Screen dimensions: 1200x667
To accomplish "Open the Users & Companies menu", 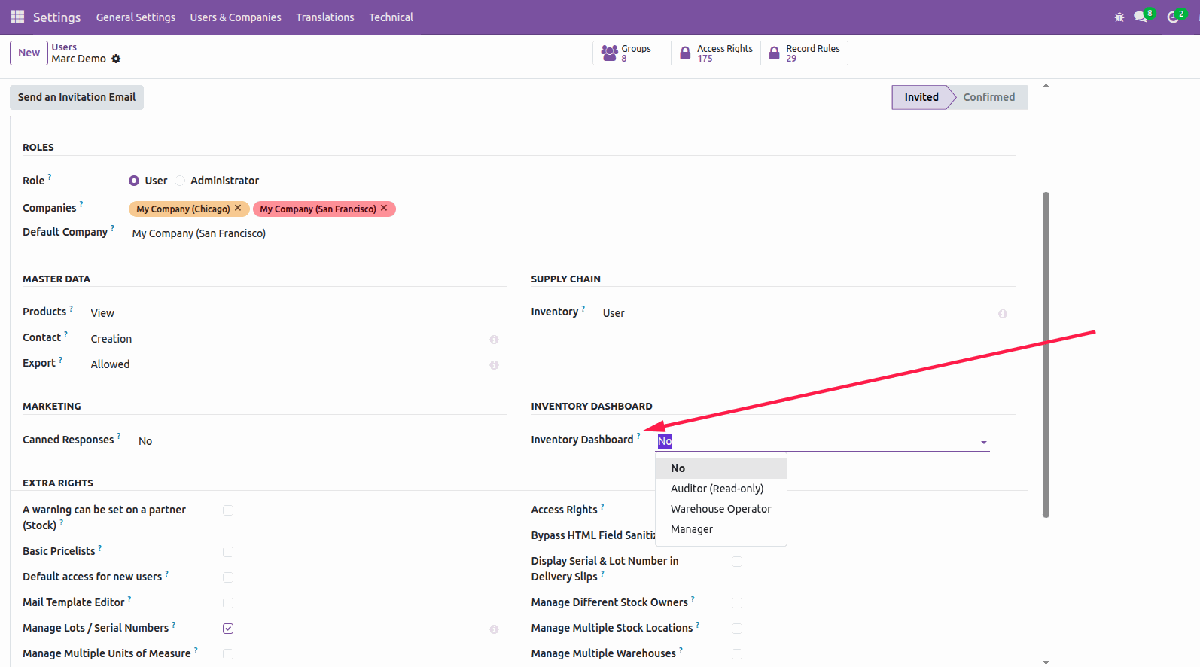I will pyautogui.click(x=236, y=17).
